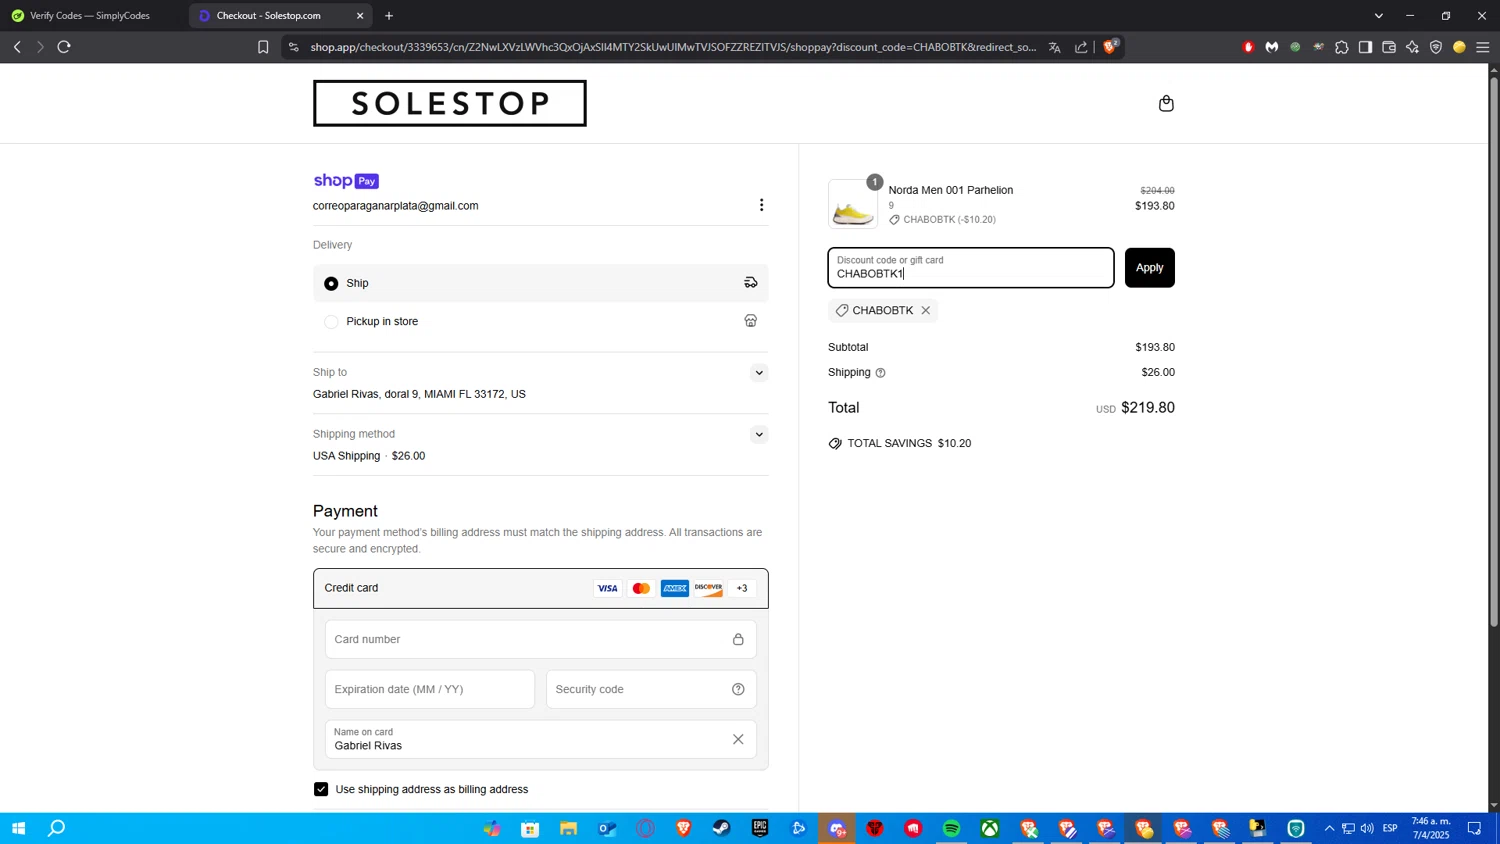Screen dimensions: 1500x844
Task: Apply the discount code
Action: 1149,267
